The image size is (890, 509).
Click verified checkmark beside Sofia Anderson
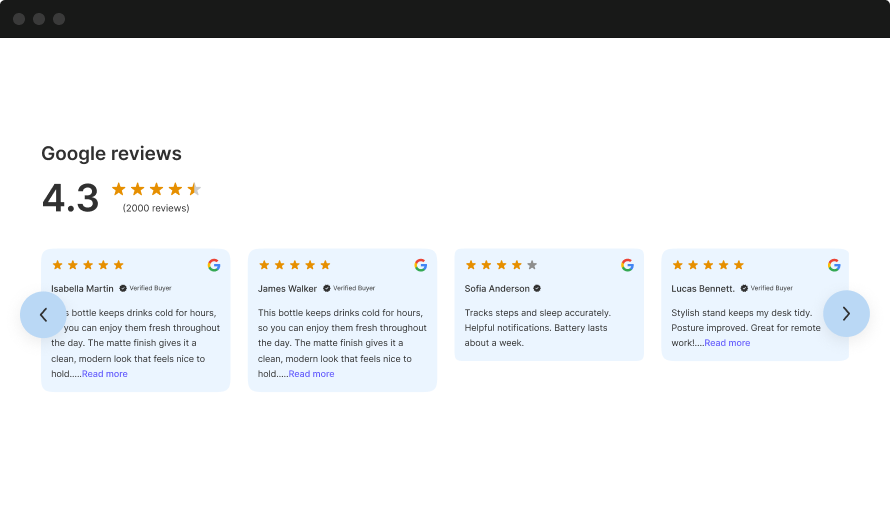point(537,288)
